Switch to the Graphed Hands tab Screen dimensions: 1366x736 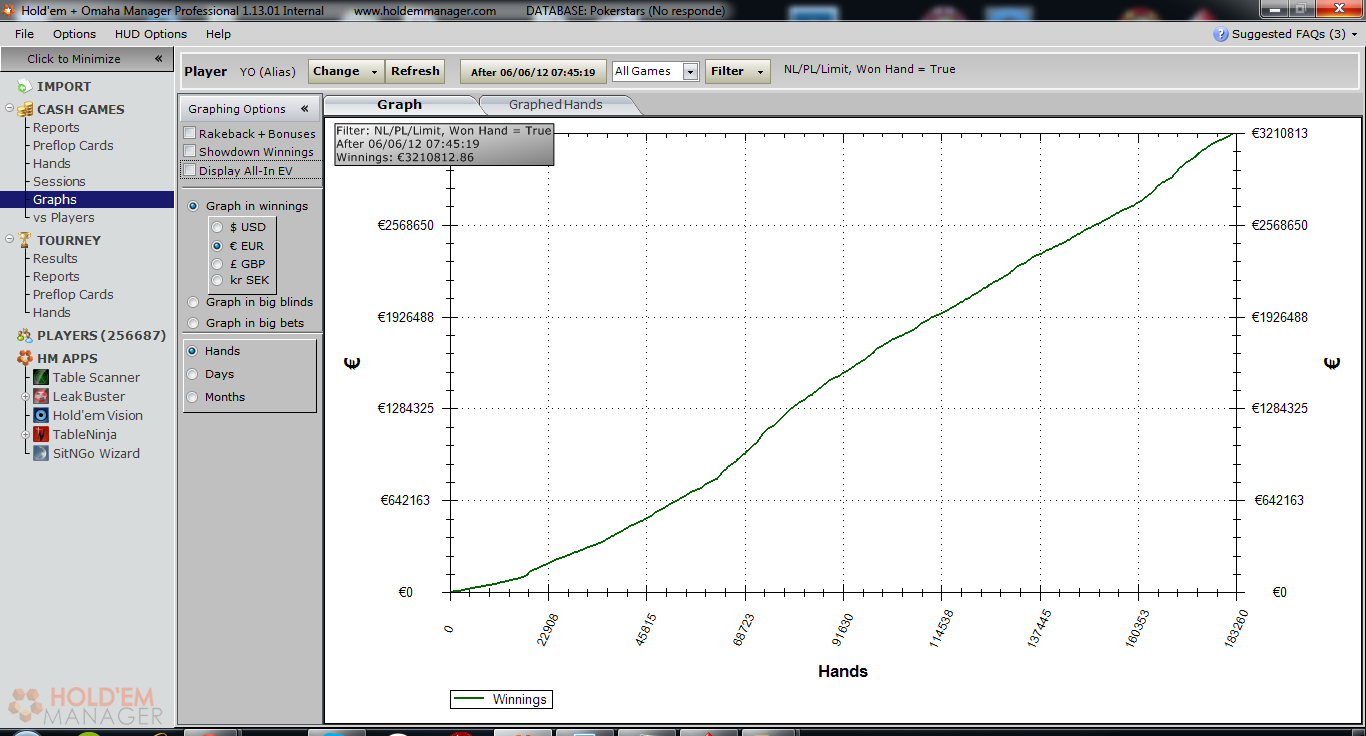[555, 105]
